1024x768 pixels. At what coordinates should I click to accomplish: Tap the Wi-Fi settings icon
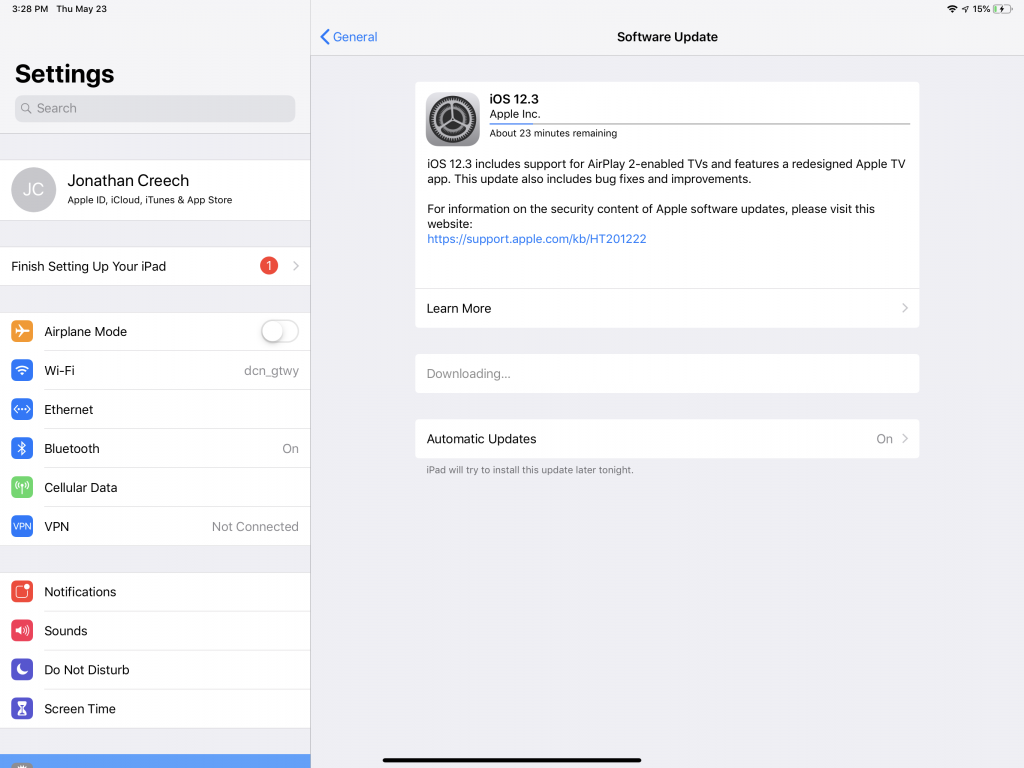click(x=22, y=370)
